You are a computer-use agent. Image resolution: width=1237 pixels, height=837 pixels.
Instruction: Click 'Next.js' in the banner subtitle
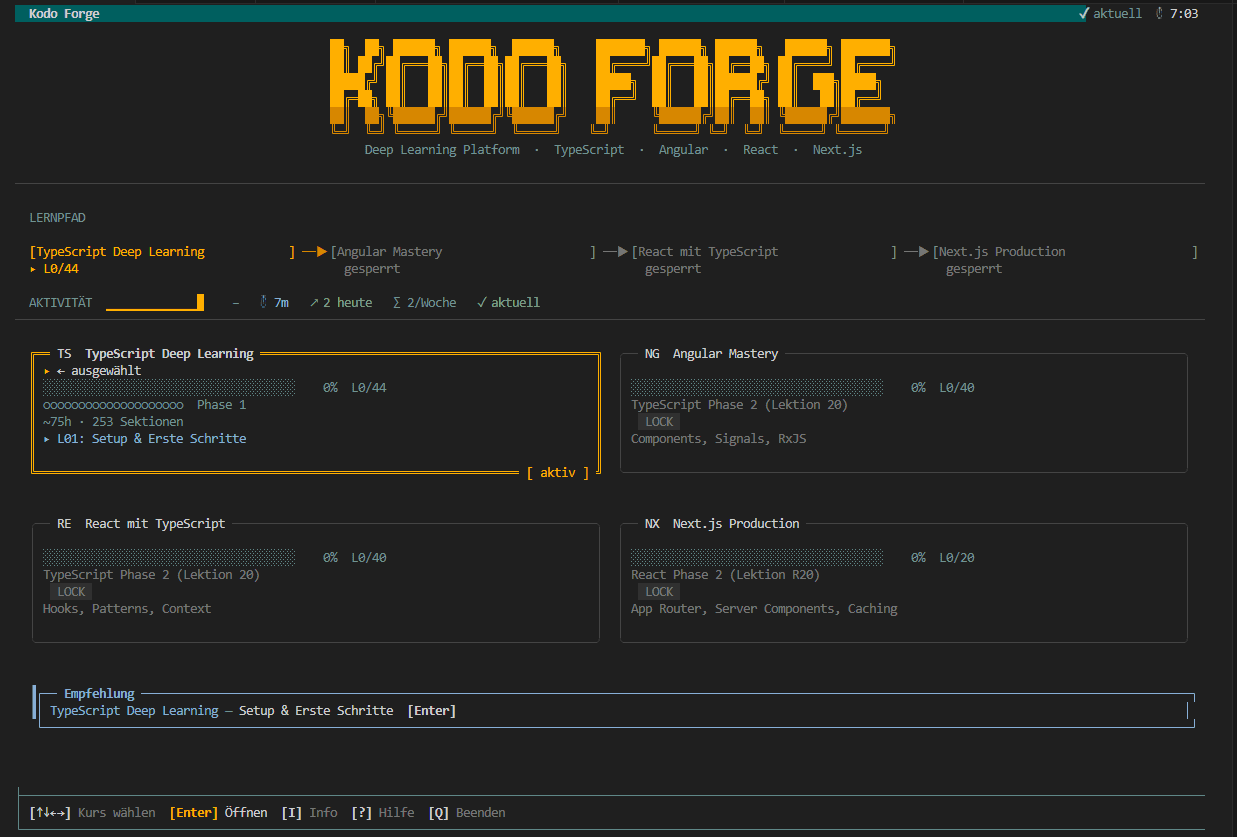[x=837, y=150]
